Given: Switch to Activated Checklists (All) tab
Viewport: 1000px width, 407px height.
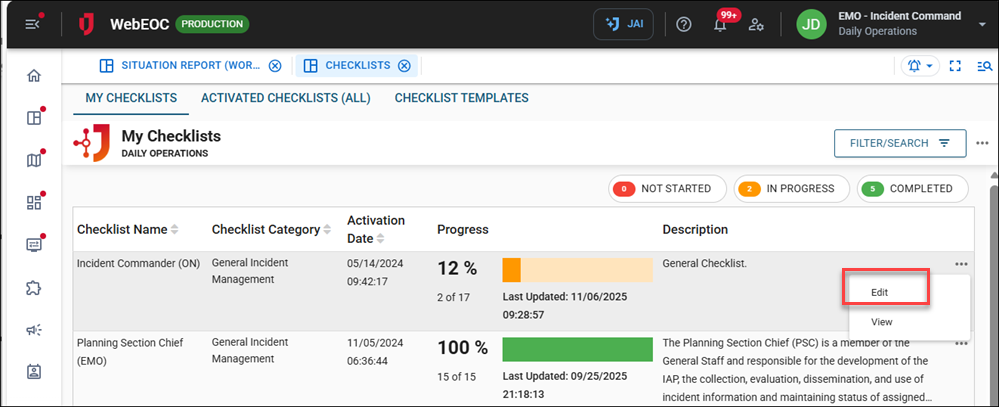Looking at the screenshot, I should (x=285, y=98).
